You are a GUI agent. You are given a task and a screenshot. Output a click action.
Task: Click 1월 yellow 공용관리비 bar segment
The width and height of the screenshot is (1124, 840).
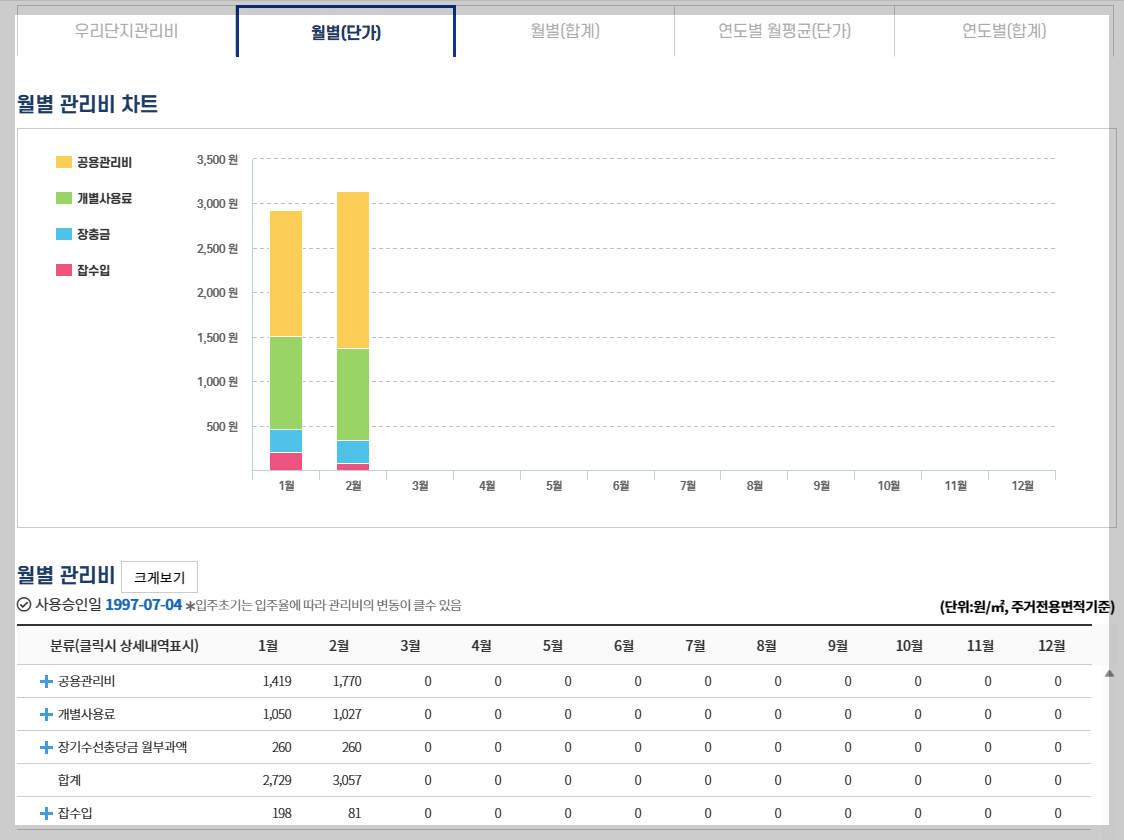(286, 274)
